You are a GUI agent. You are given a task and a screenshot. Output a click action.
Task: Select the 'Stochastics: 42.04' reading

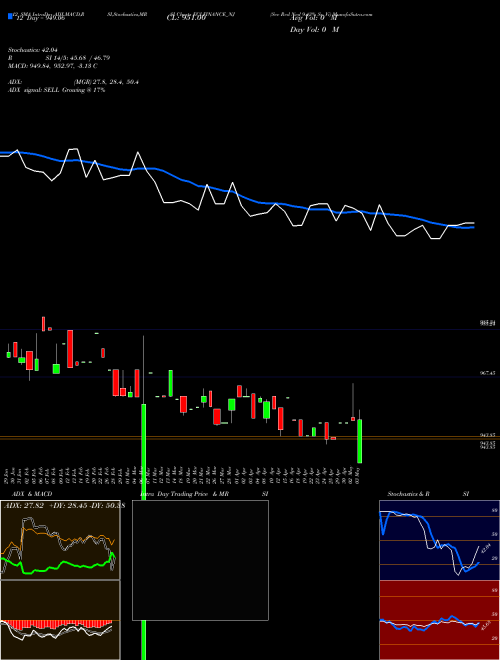(32, 50)
